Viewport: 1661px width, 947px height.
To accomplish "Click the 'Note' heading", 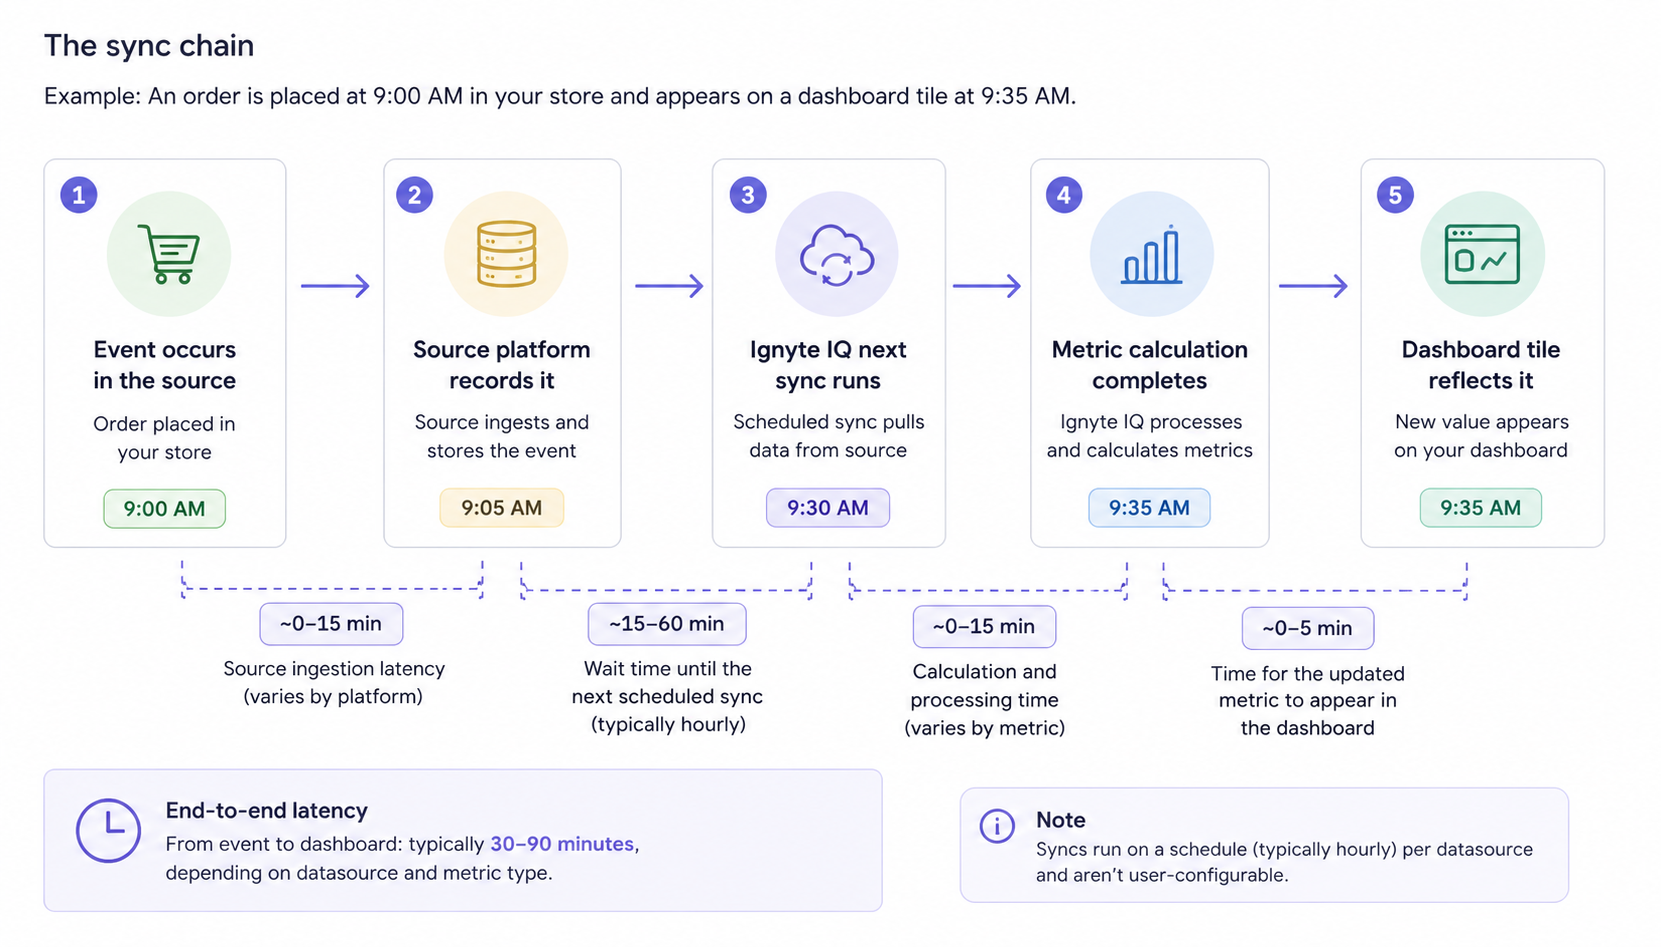I will click(1061, 820).
